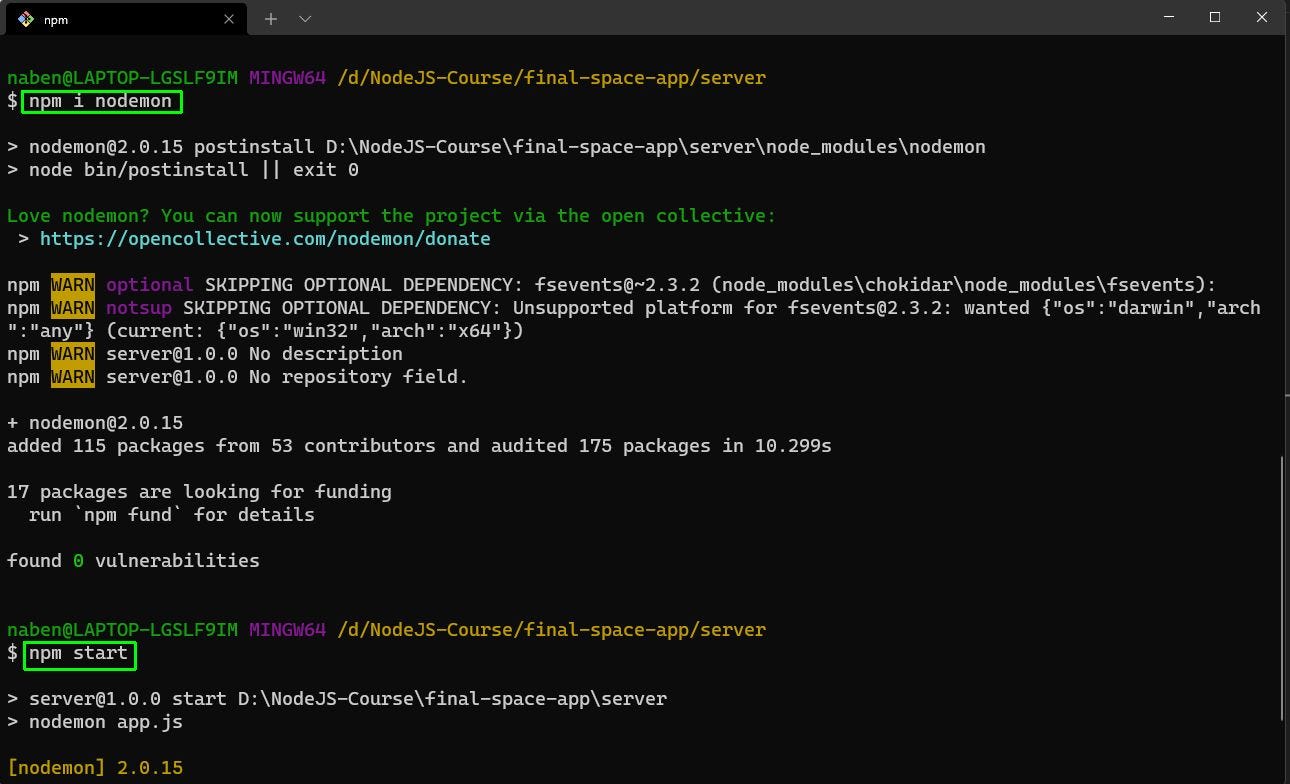The width and height of the screenshot is (1290, 784).
Task: Click 'node bin/postinstall || exit 0' line
Action: point(183,170)
